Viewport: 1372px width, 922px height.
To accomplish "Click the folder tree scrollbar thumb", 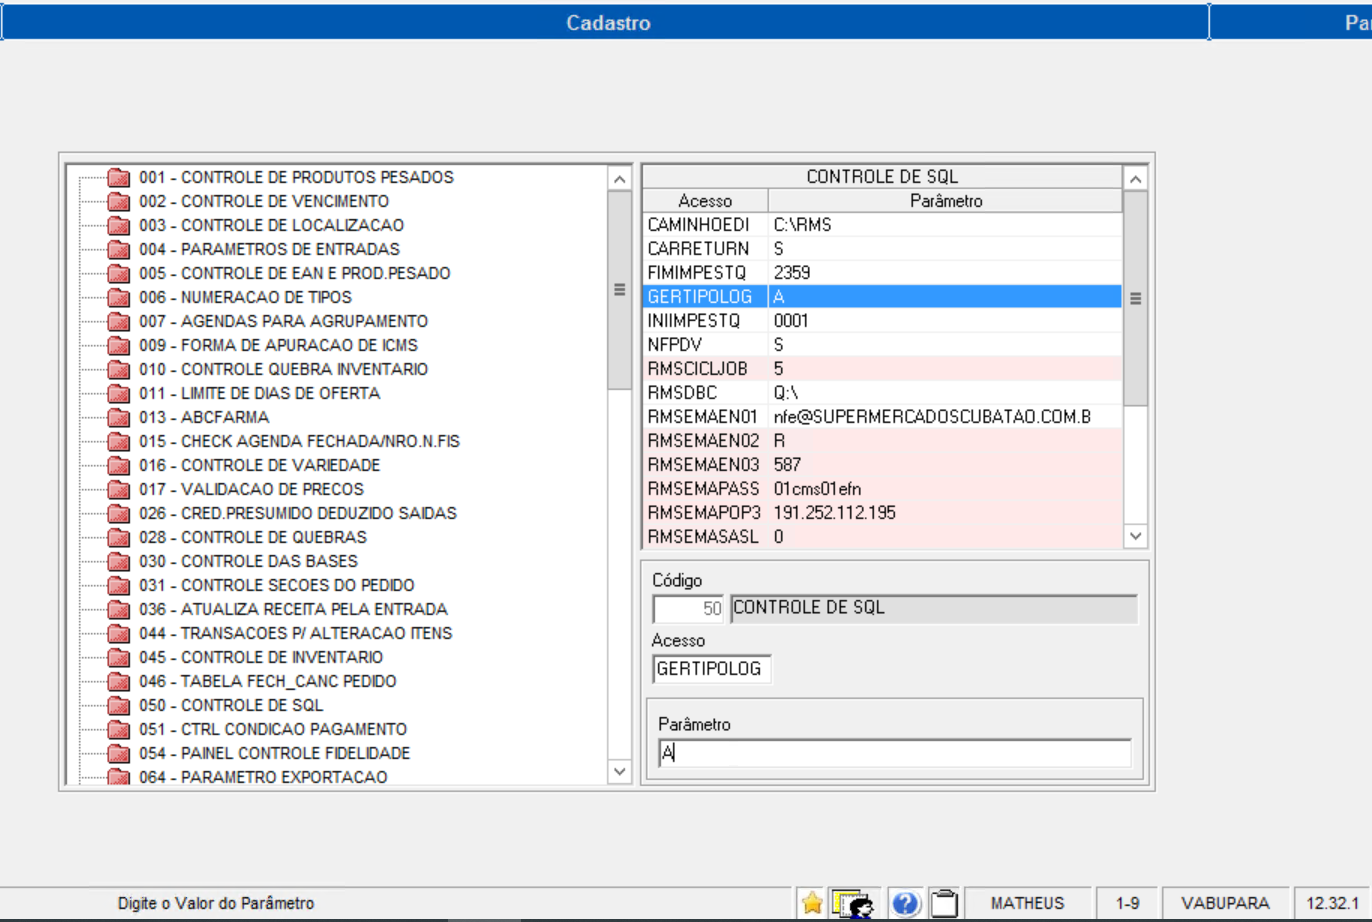I will pyautogui.click(x=620, y=290).
